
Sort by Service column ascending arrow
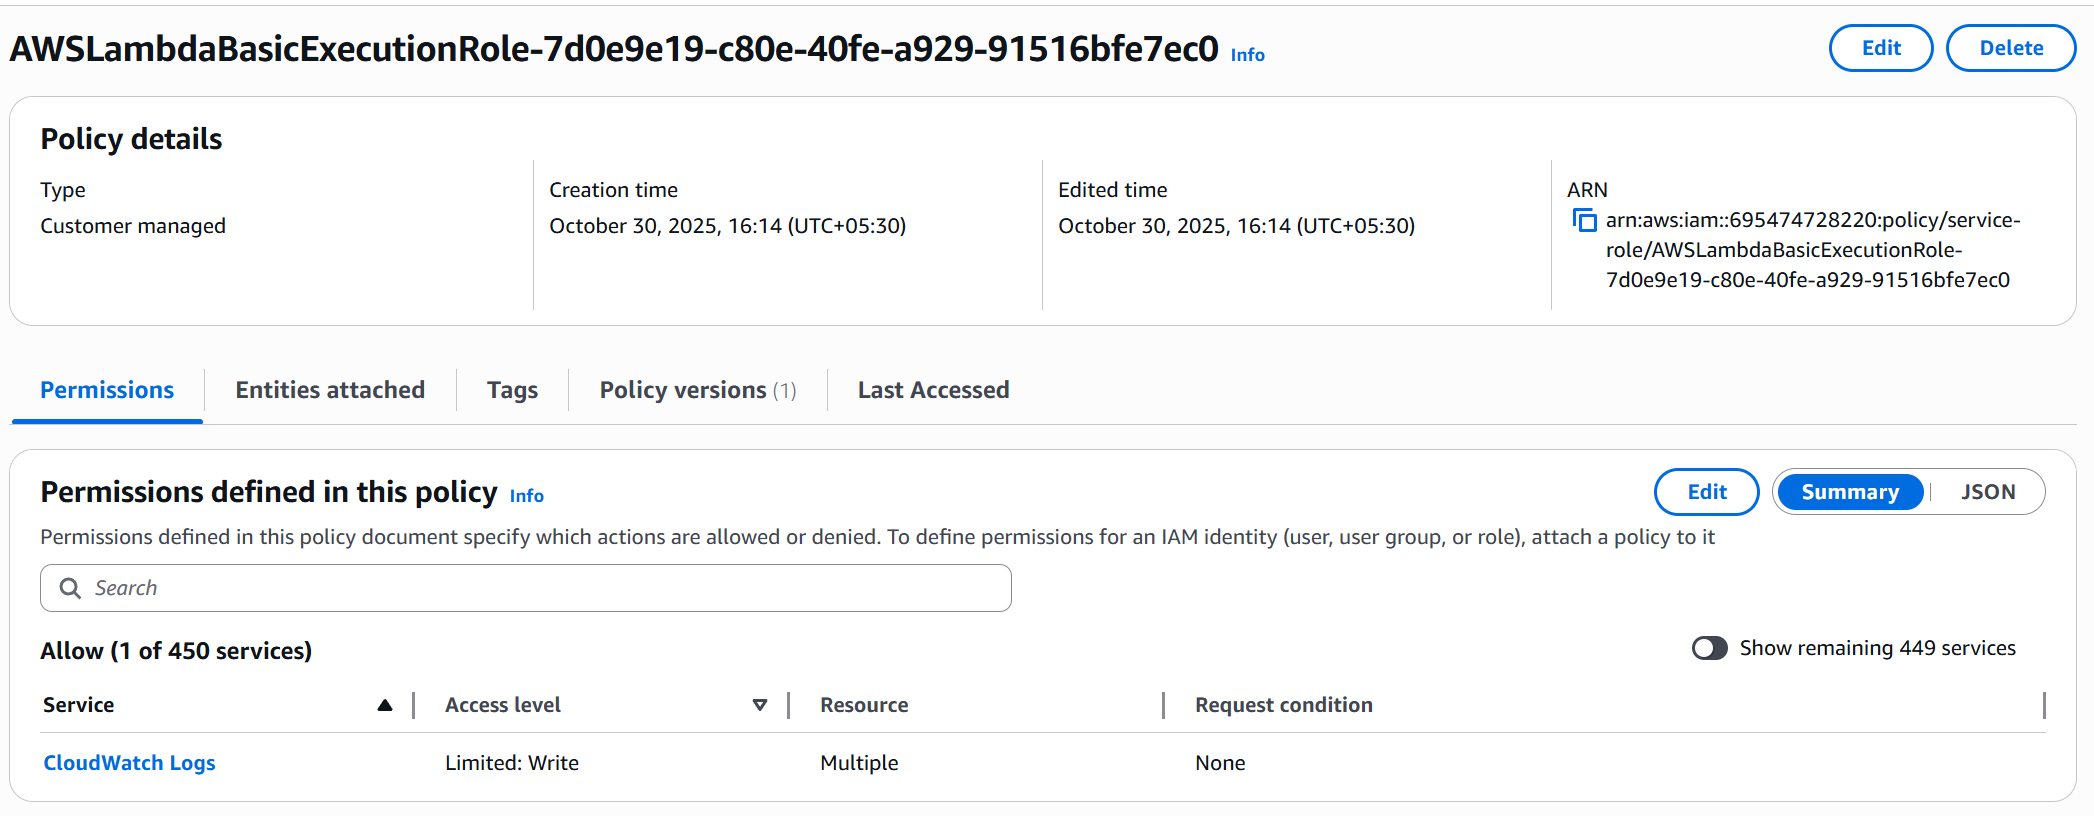(385, 705)
